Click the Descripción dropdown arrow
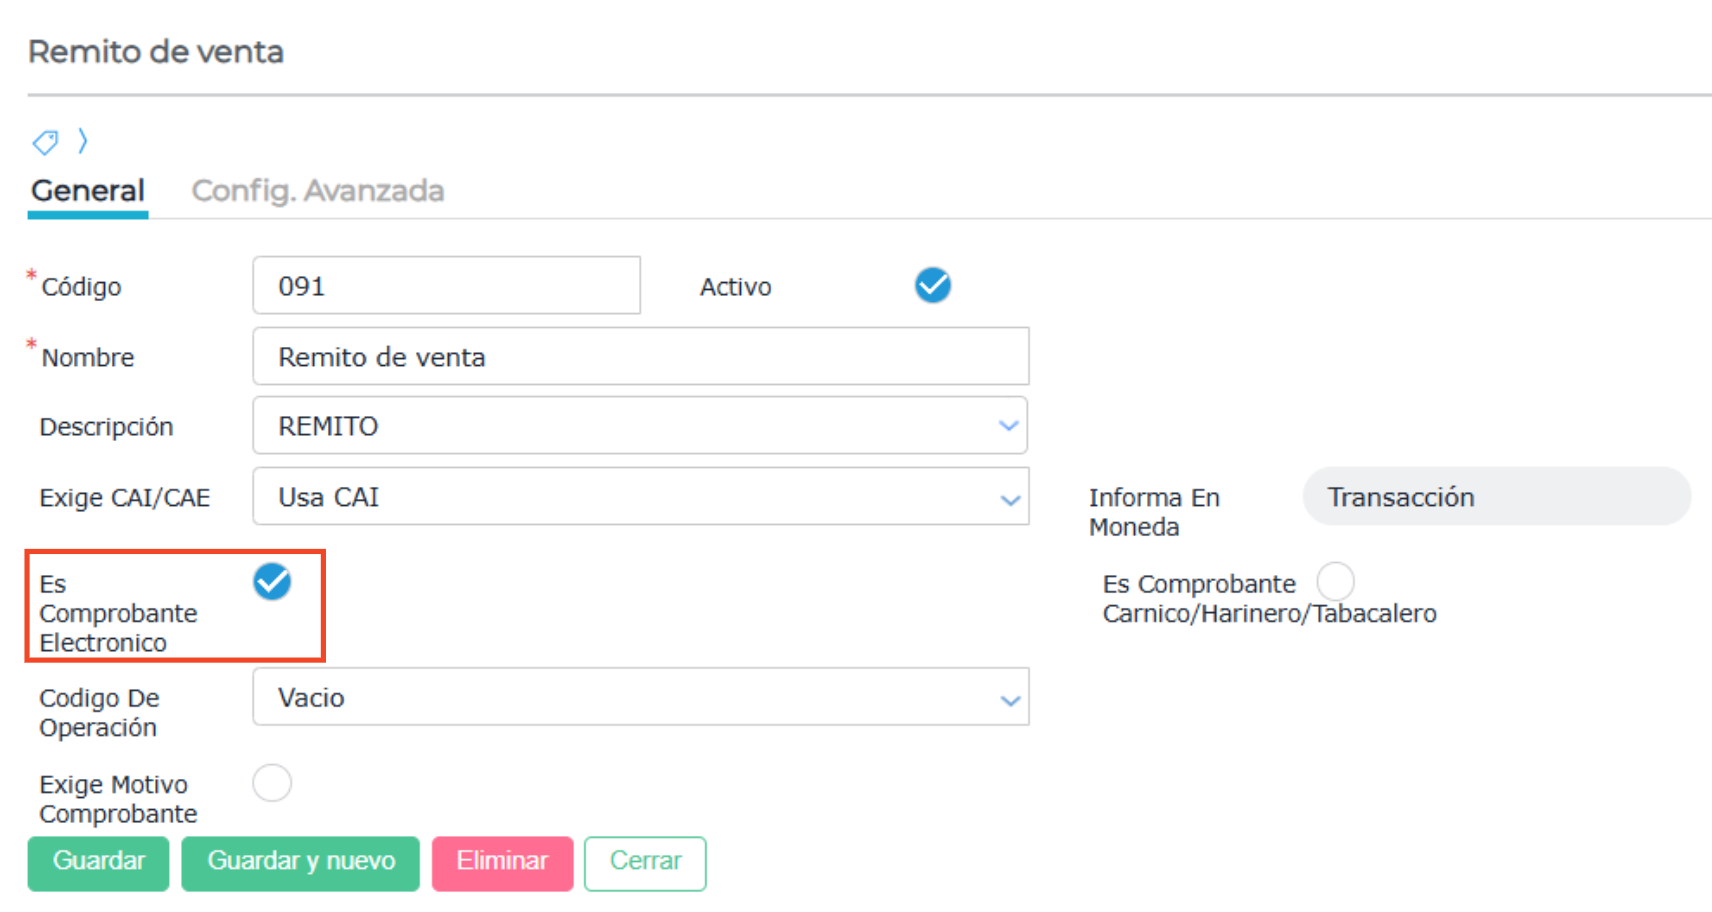 click(1009, 426)
